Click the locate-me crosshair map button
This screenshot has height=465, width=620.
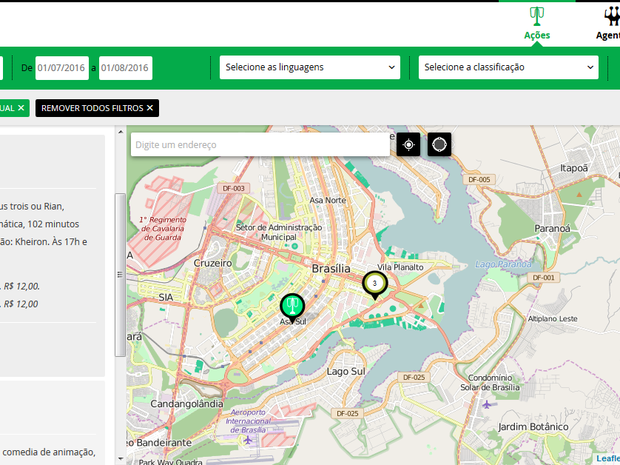(x=408, y=145)
